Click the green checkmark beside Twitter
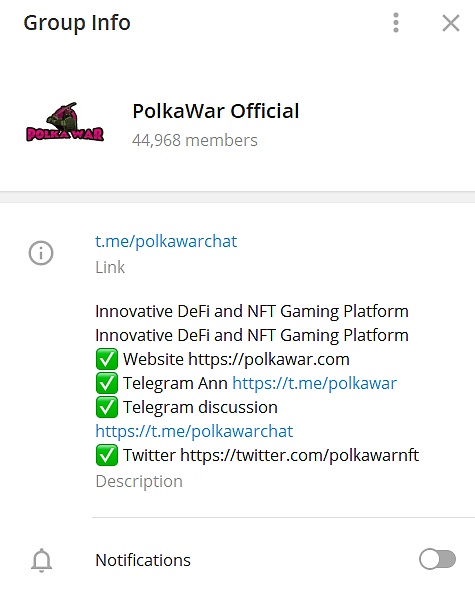The image size is (475, 592). coord(106,455)
